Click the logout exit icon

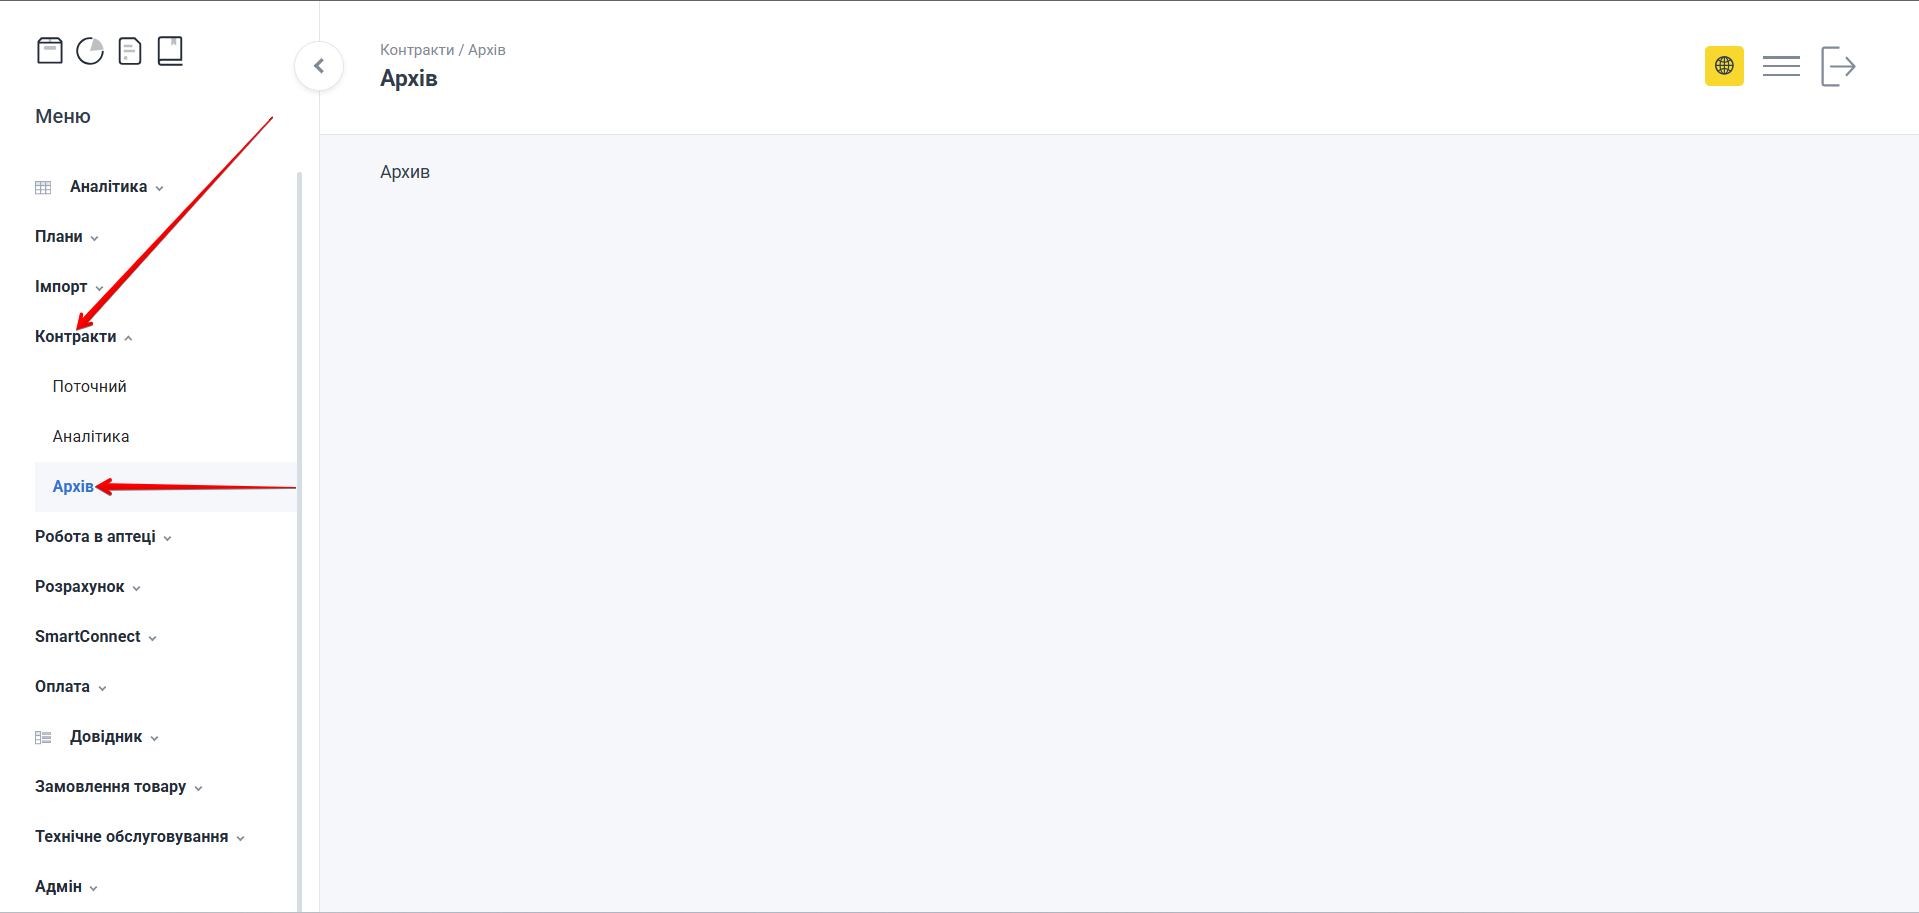pos(1838,66)
